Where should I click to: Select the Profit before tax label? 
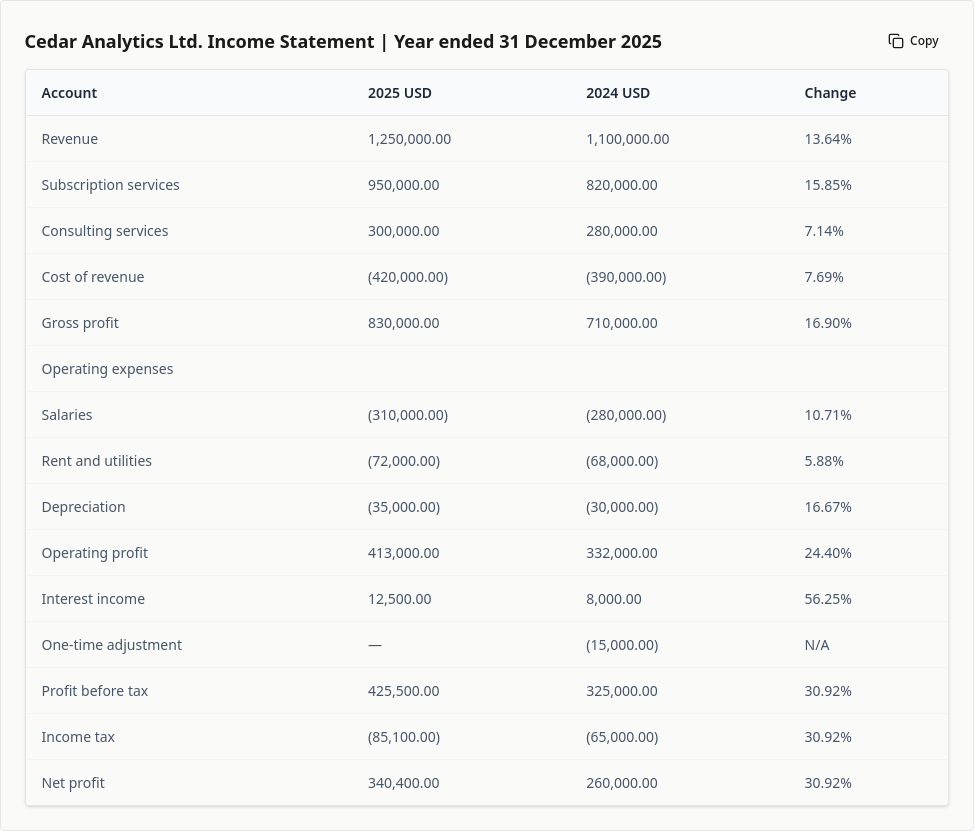pyautogui.click(x=94, y=691)
